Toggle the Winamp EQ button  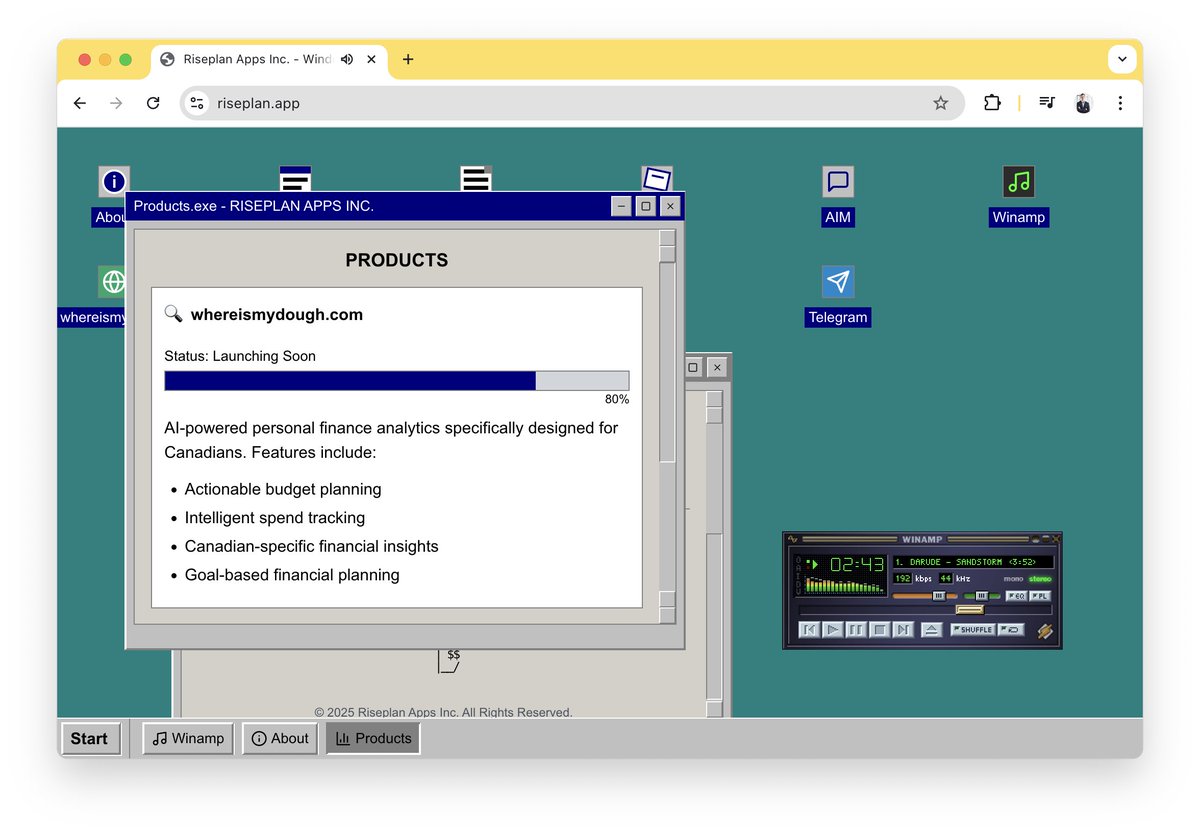1017,596
